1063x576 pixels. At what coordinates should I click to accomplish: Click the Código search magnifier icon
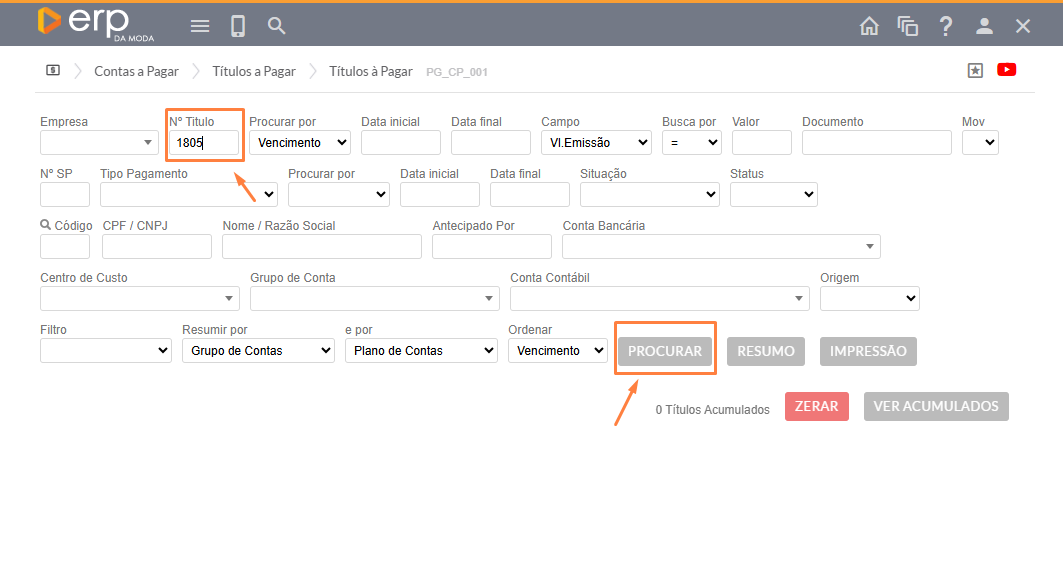pyautogui.click(x=46, y=226)
